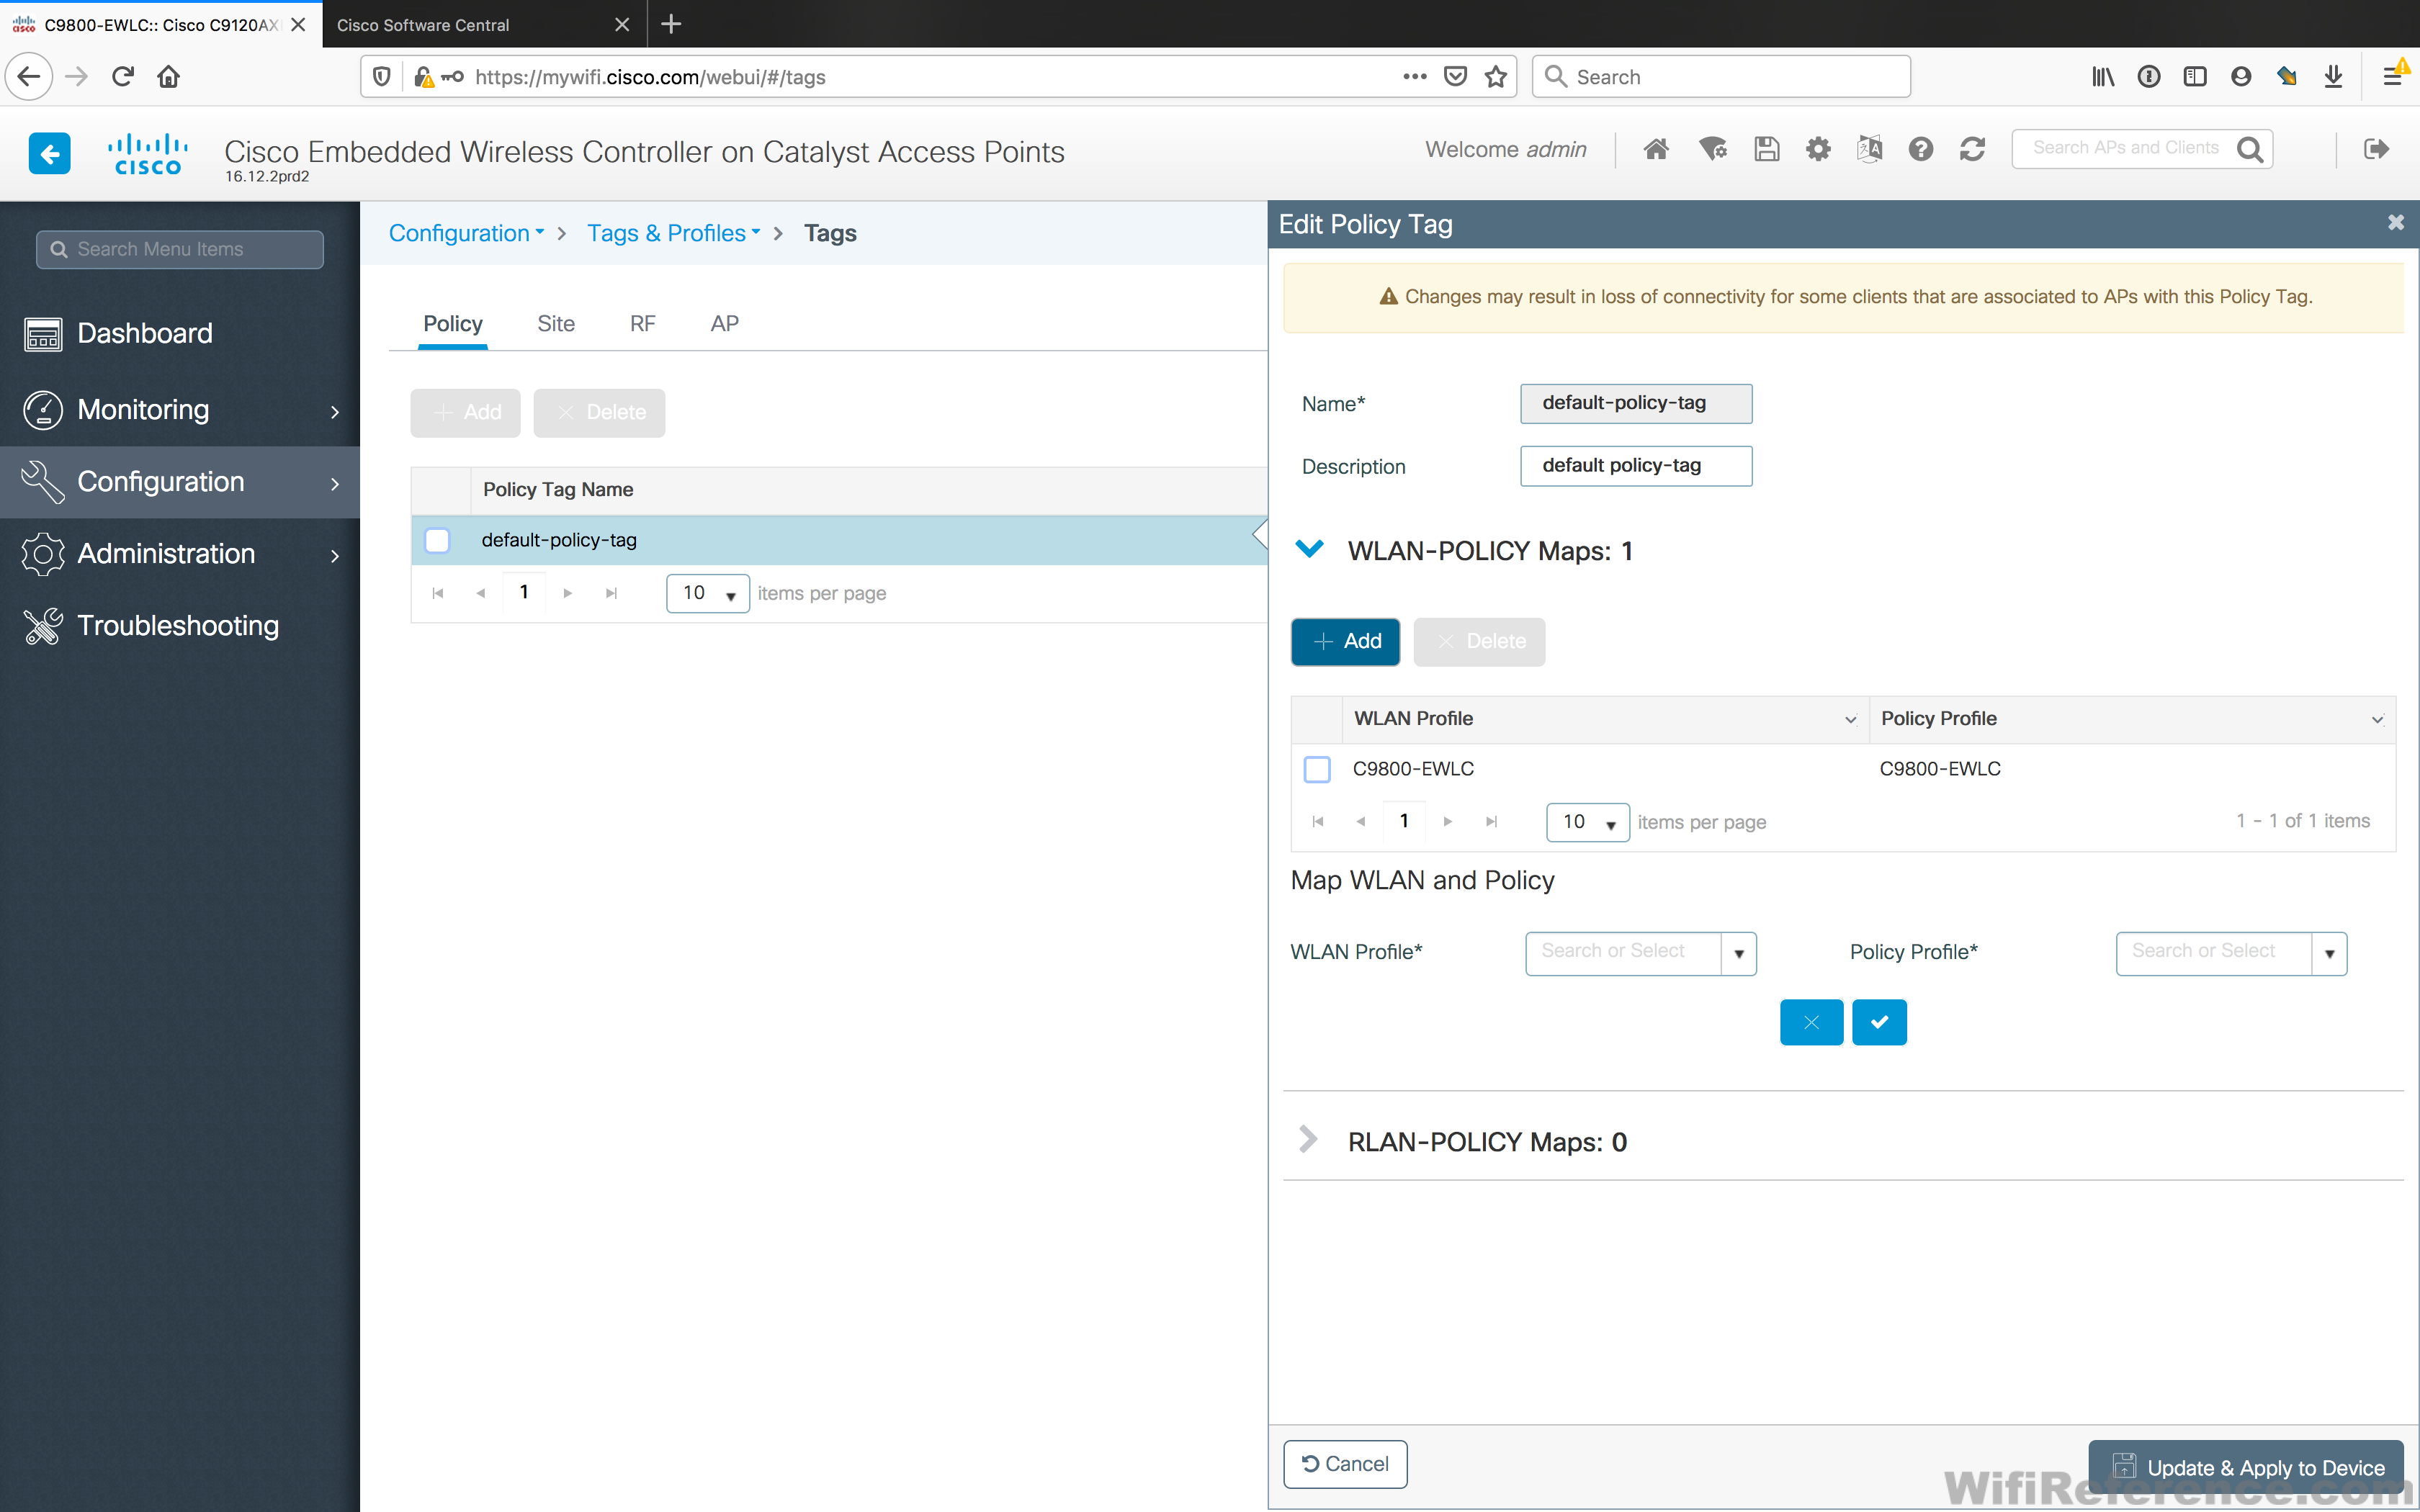Go to last page in policy tag list
The width and height of the screenshot is (2420, 1512).
[611, 593]
